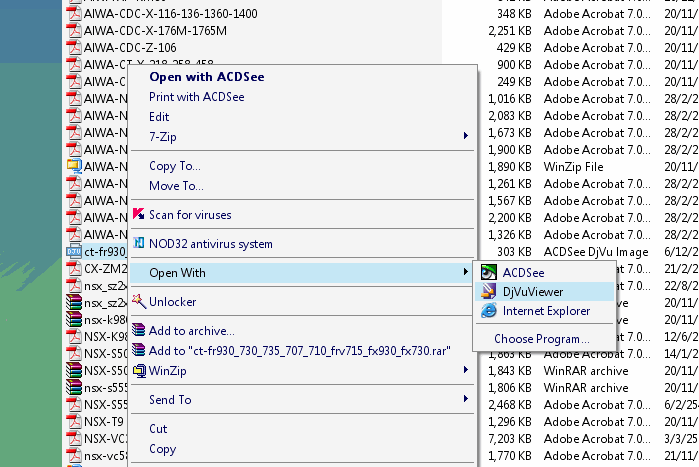
Task: Choose Open with ACDSee
Action: [207, 77]
